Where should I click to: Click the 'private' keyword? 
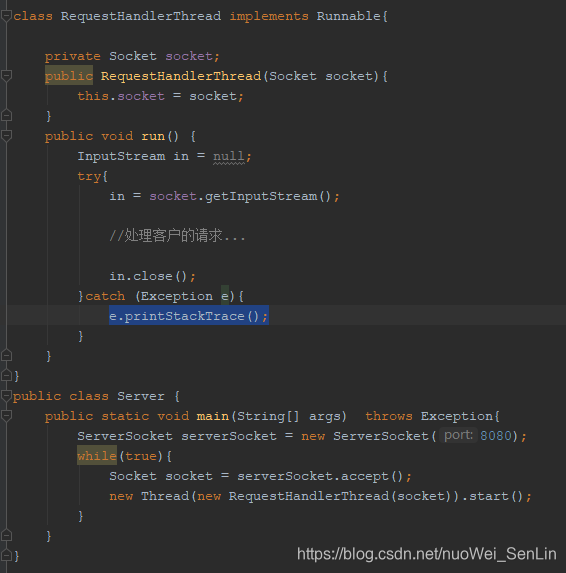coord(73,57)
